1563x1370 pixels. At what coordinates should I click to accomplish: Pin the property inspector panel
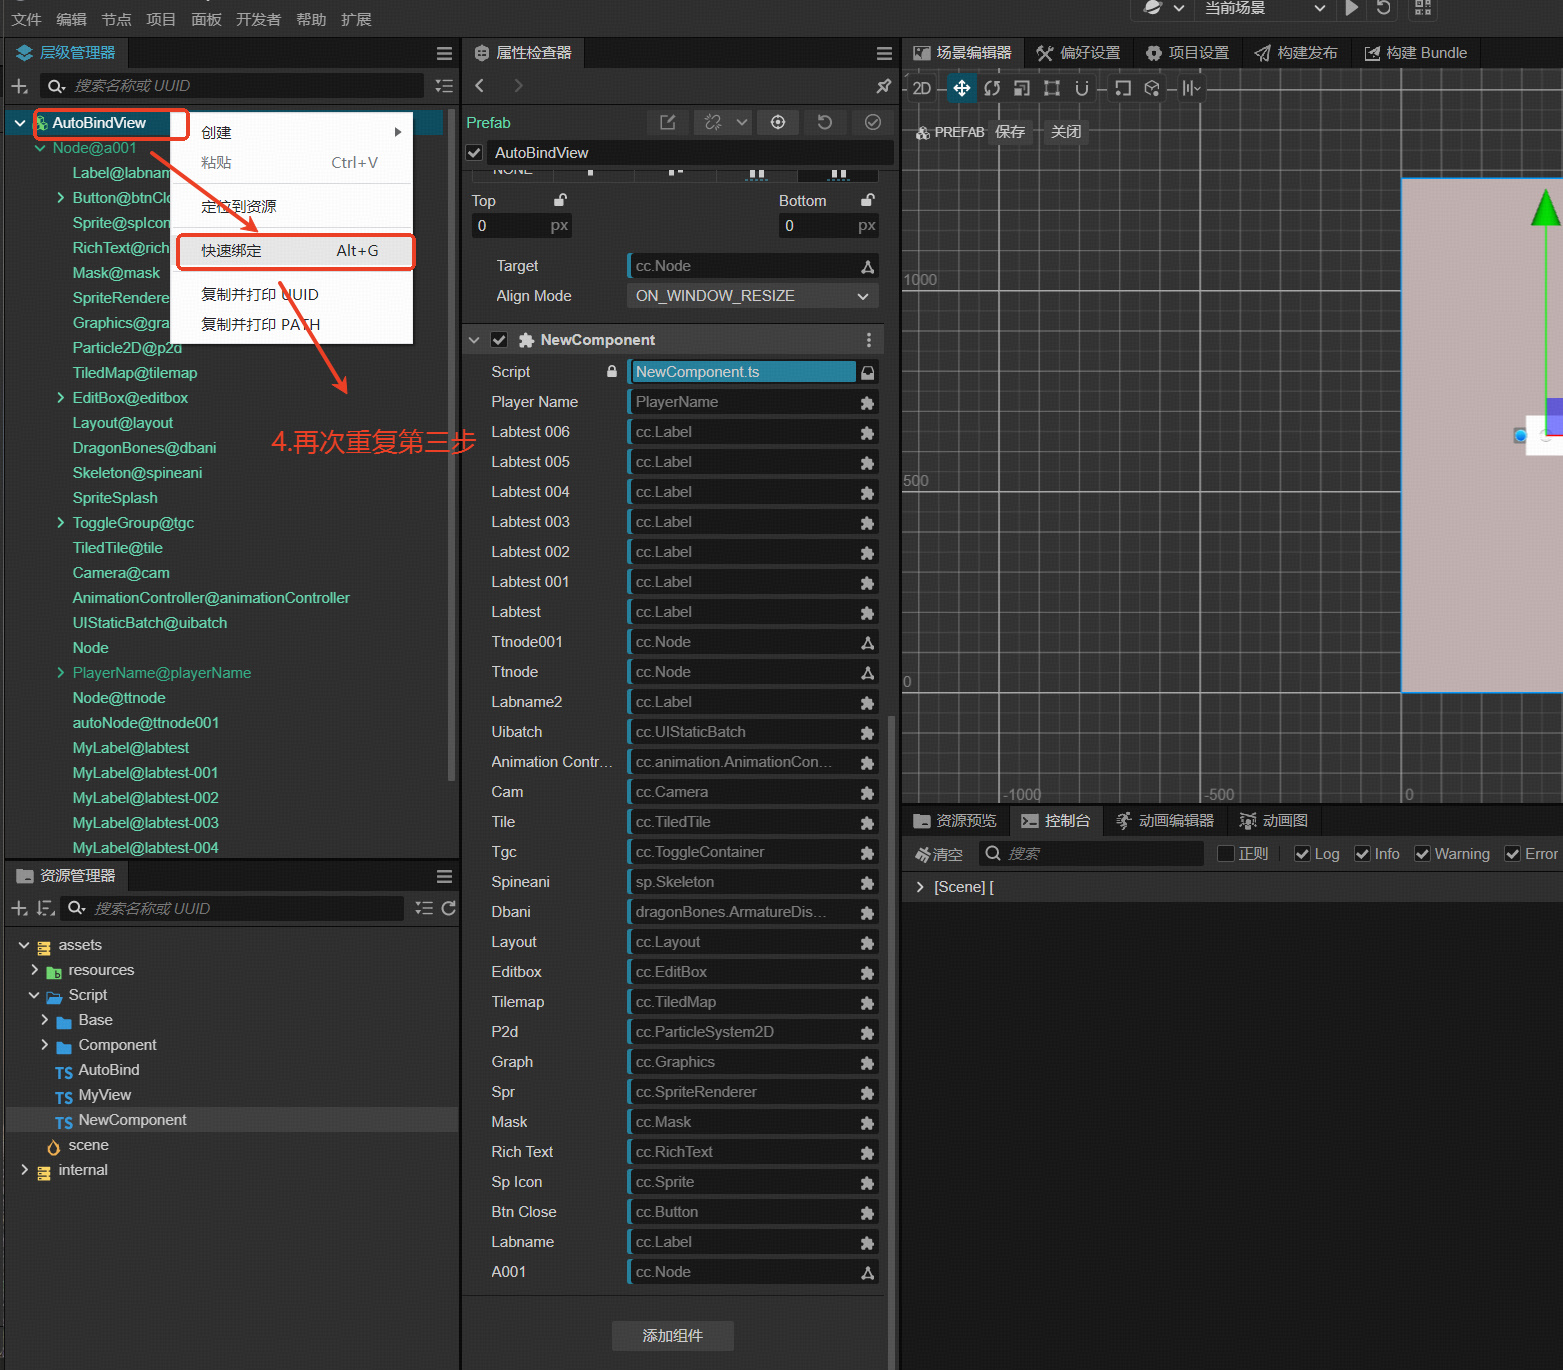(883, 86)
